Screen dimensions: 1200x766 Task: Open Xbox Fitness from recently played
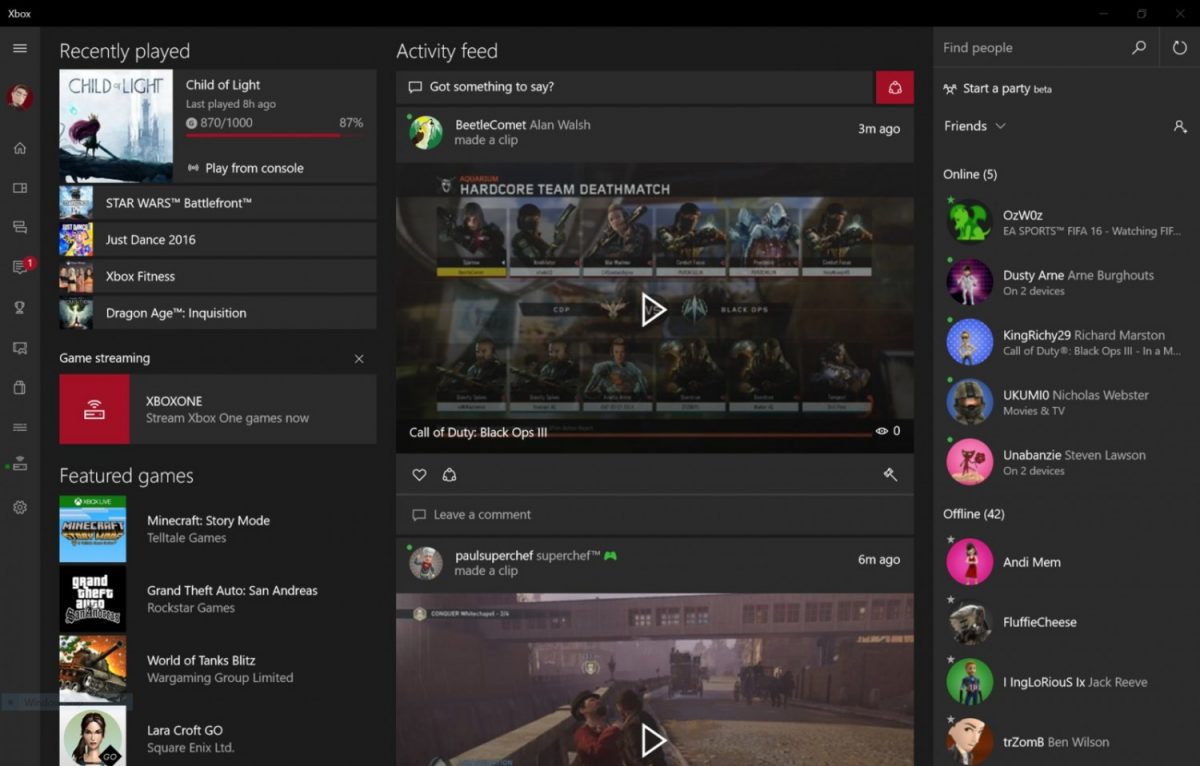coord(218,276)
